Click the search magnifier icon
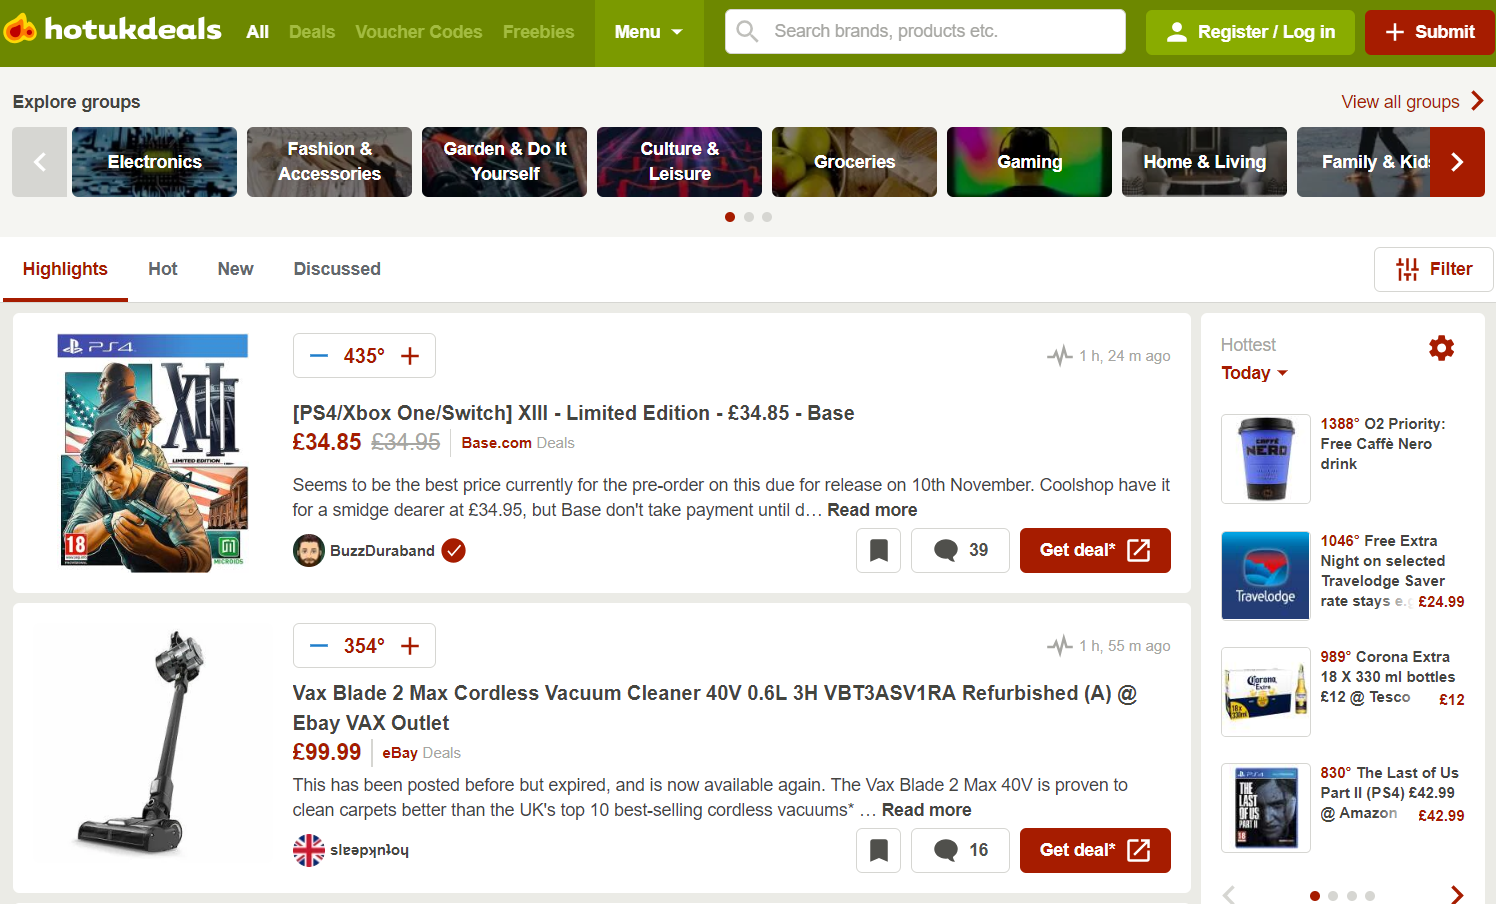 tap(747, 31)
